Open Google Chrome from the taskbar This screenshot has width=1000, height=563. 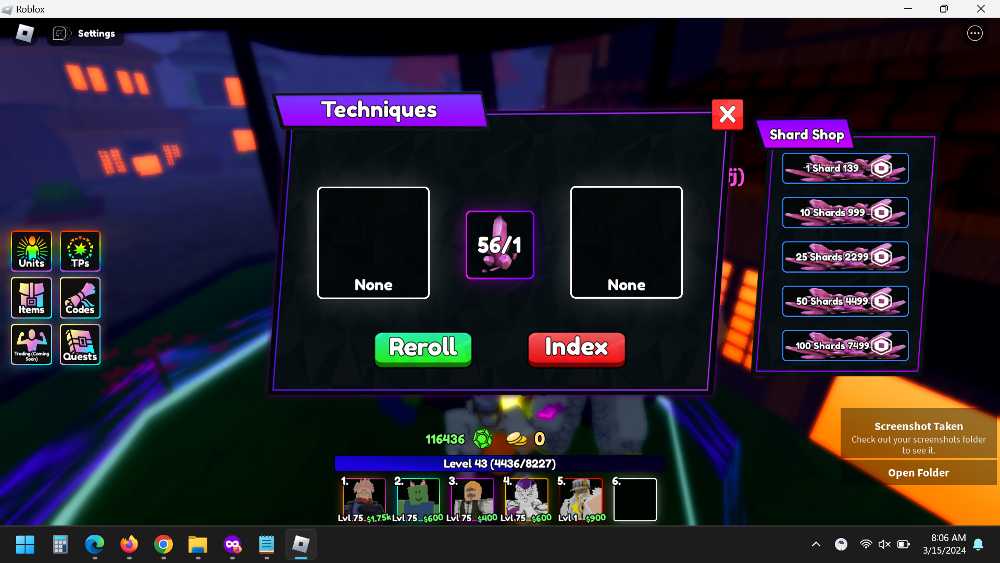click(163, 545)
